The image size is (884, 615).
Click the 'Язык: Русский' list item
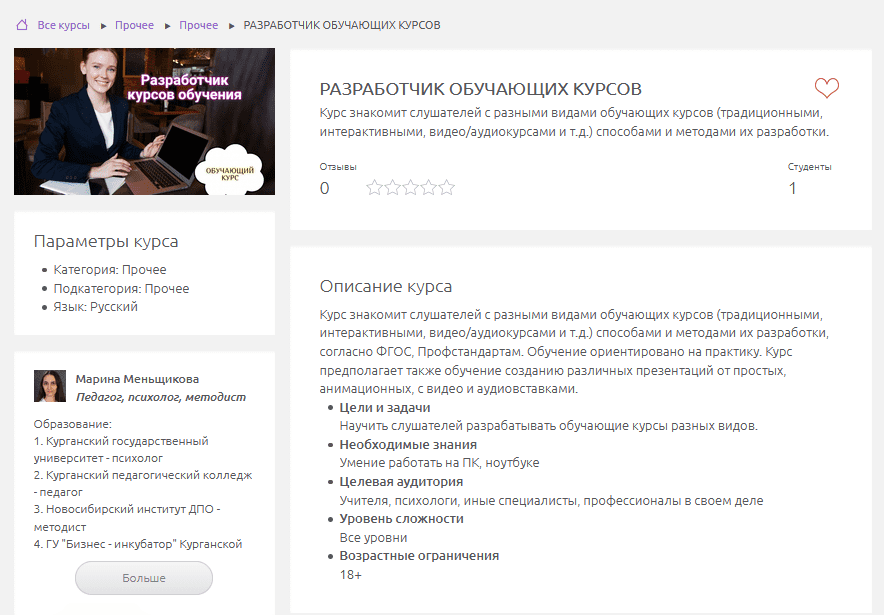point(95,307)
